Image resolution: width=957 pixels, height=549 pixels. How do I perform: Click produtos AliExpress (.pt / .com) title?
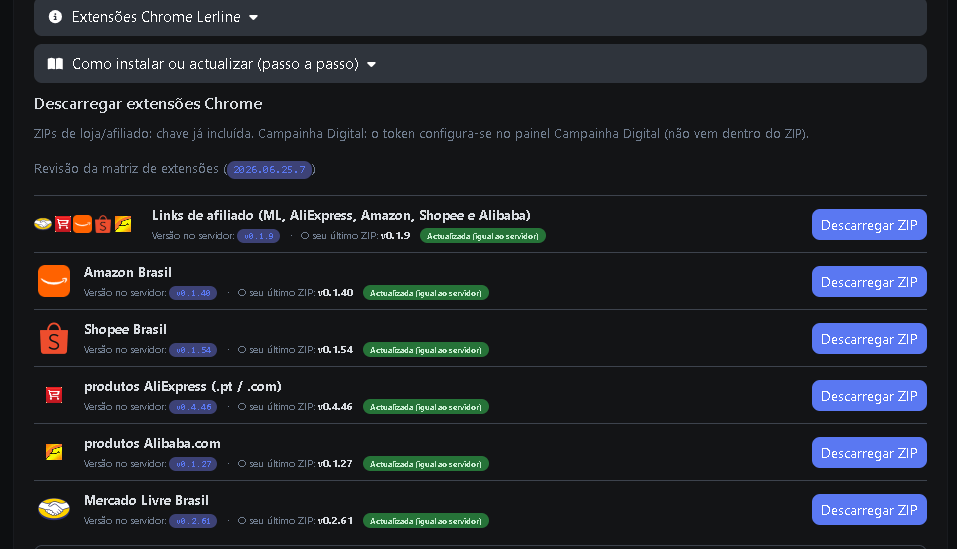click(182, 387)
